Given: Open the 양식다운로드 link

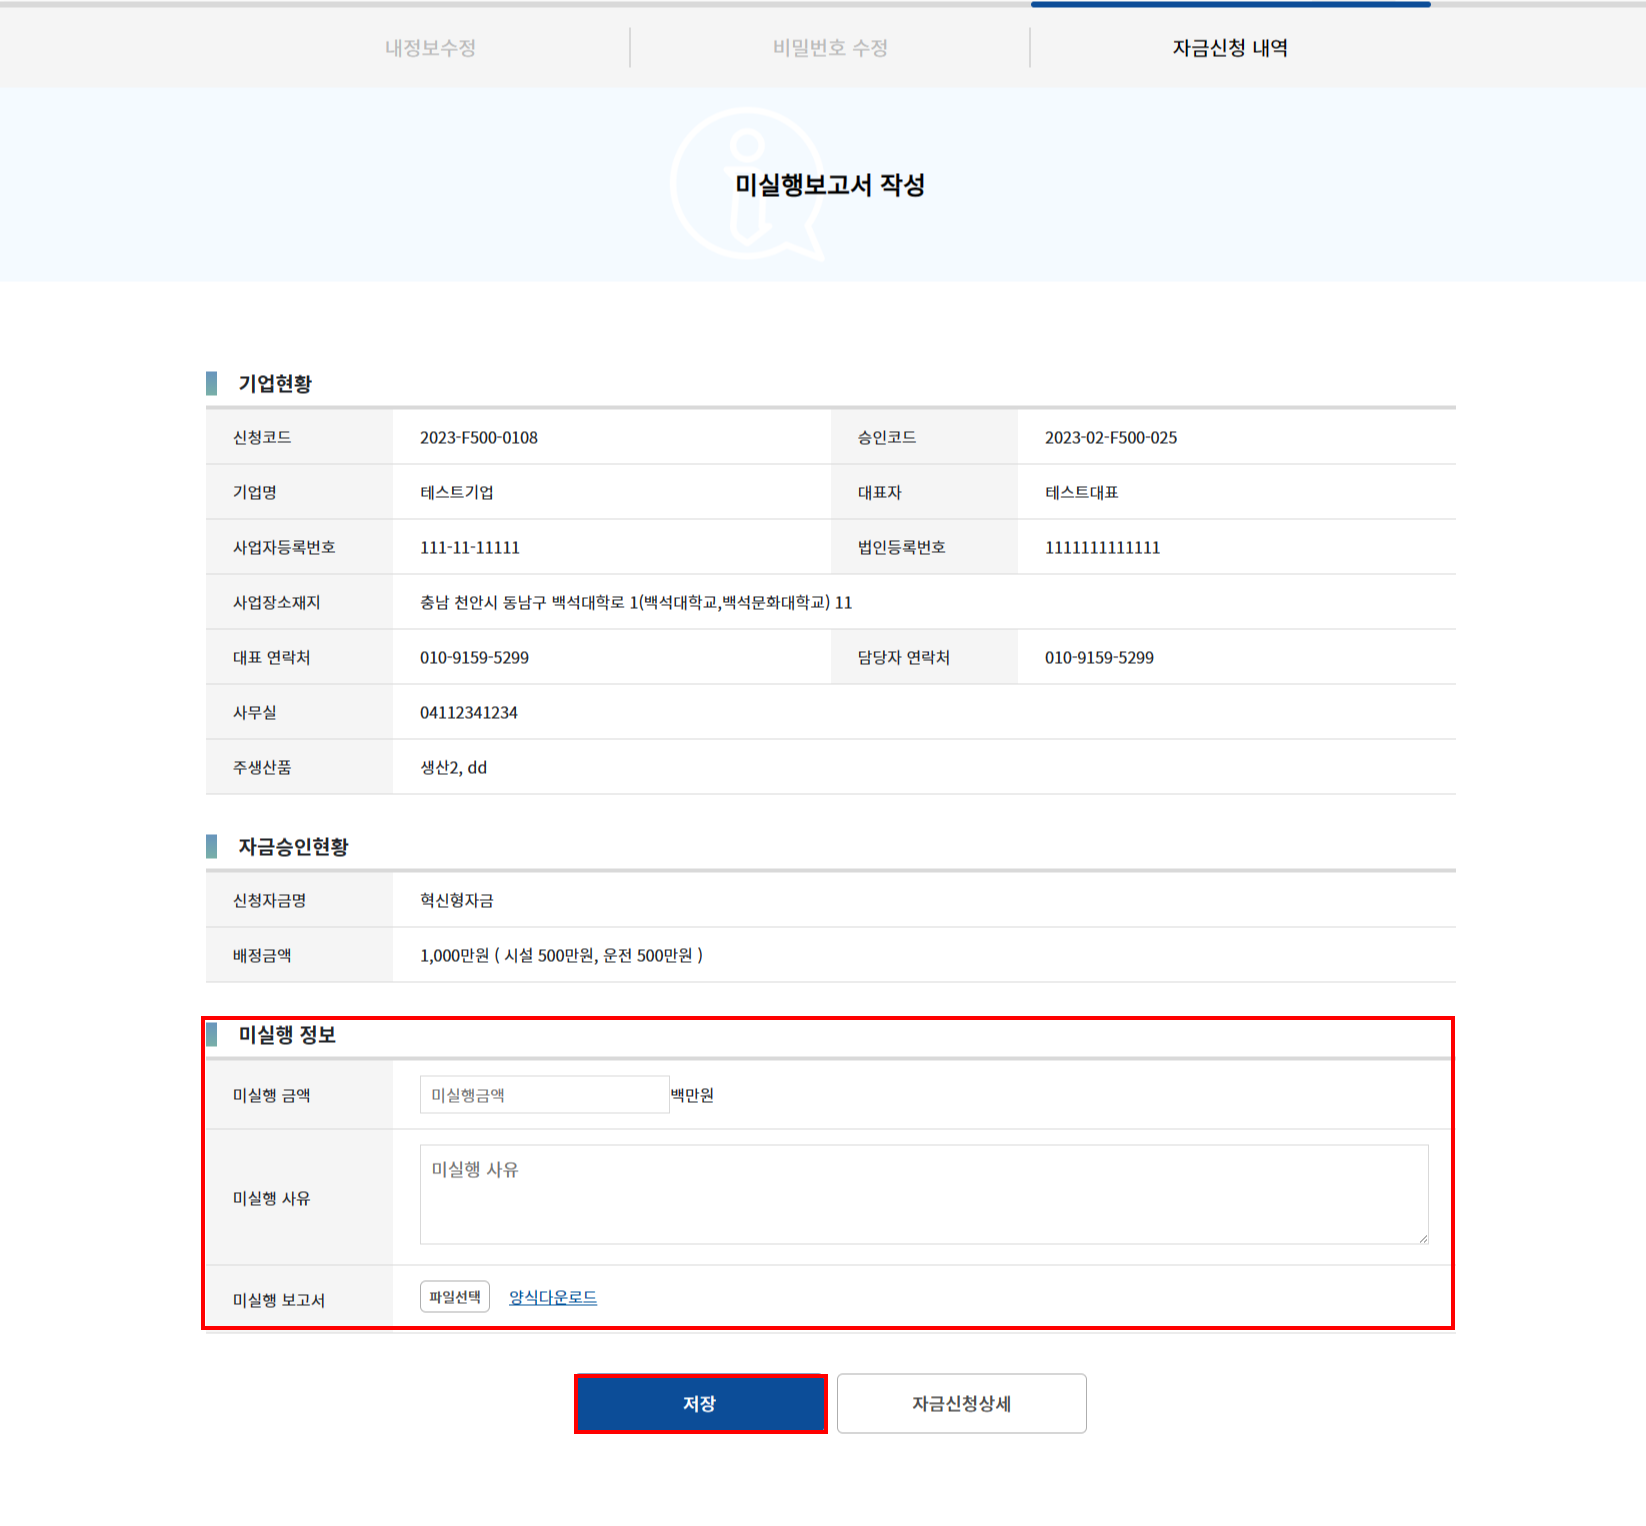Looking at the screenshot, I should pyautogui.click(x=553, y=1297).
